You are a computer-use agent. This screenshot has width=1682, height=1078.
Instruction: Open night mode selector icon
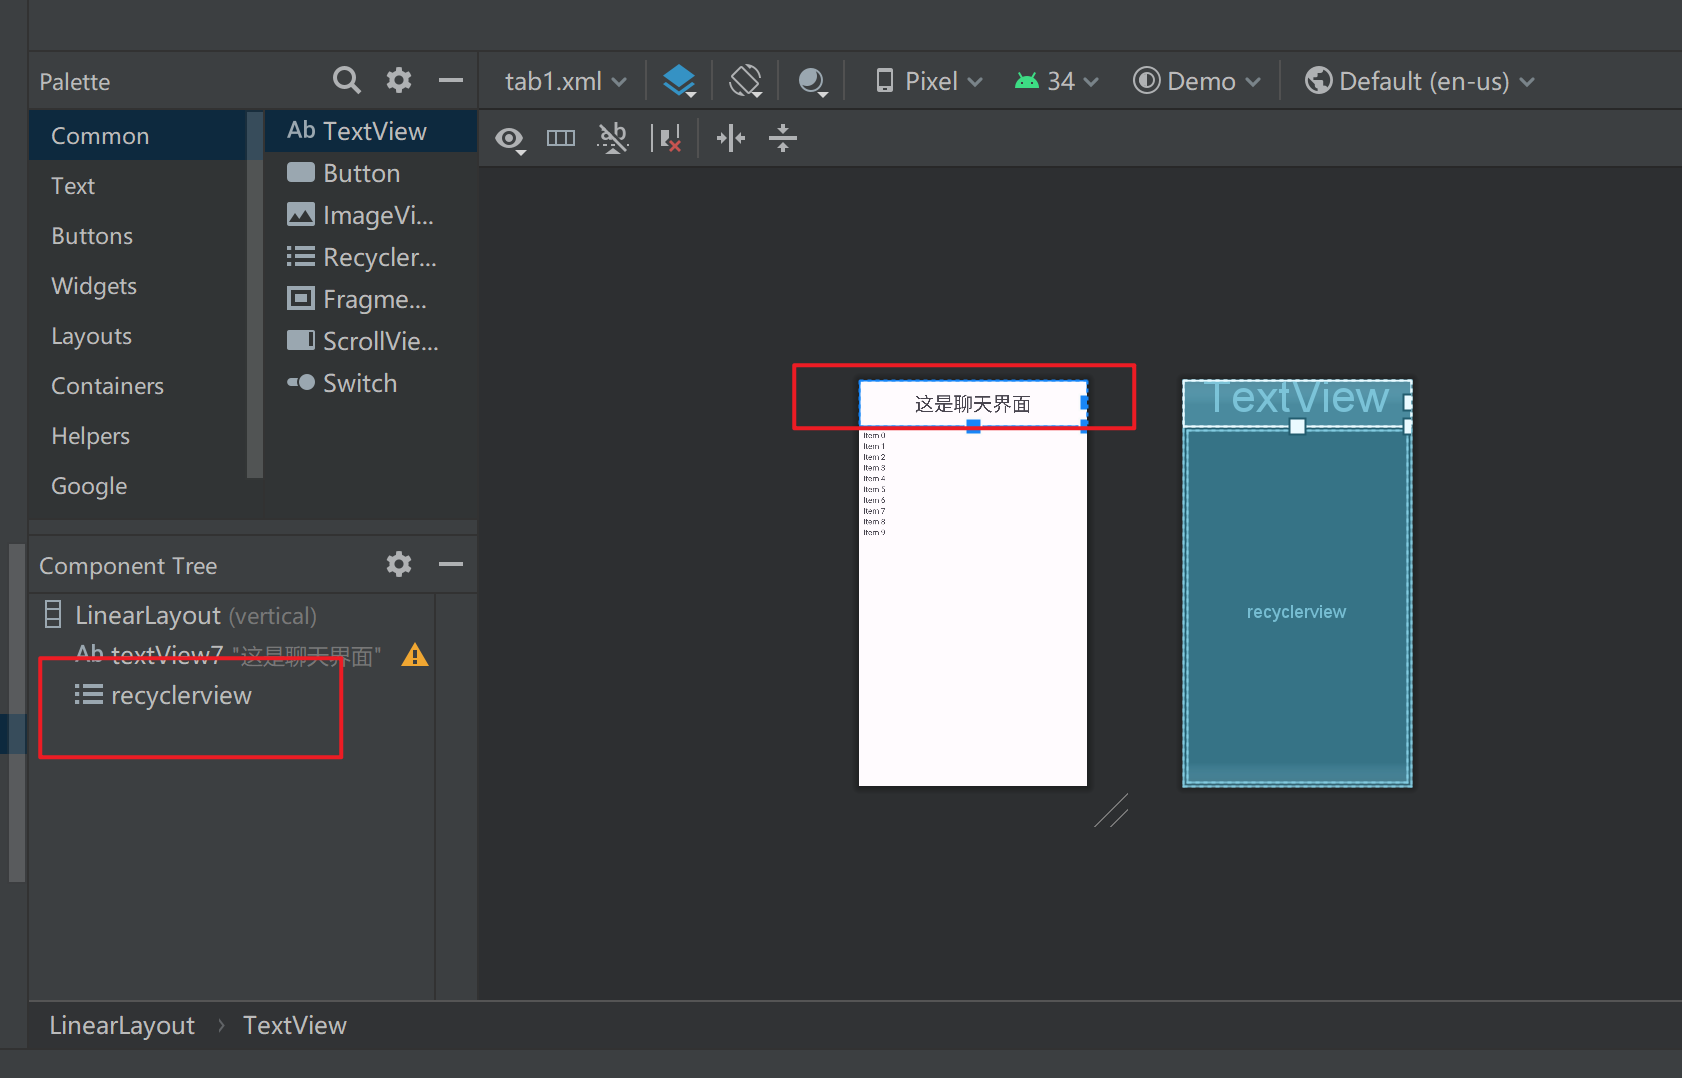point(812,81)
